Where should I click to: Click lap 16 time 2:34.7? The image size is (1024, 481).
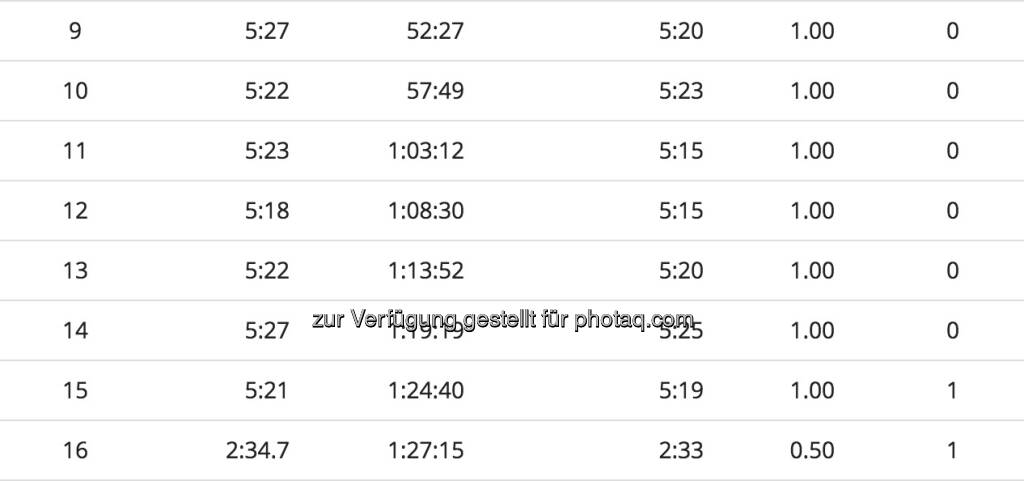257,450
